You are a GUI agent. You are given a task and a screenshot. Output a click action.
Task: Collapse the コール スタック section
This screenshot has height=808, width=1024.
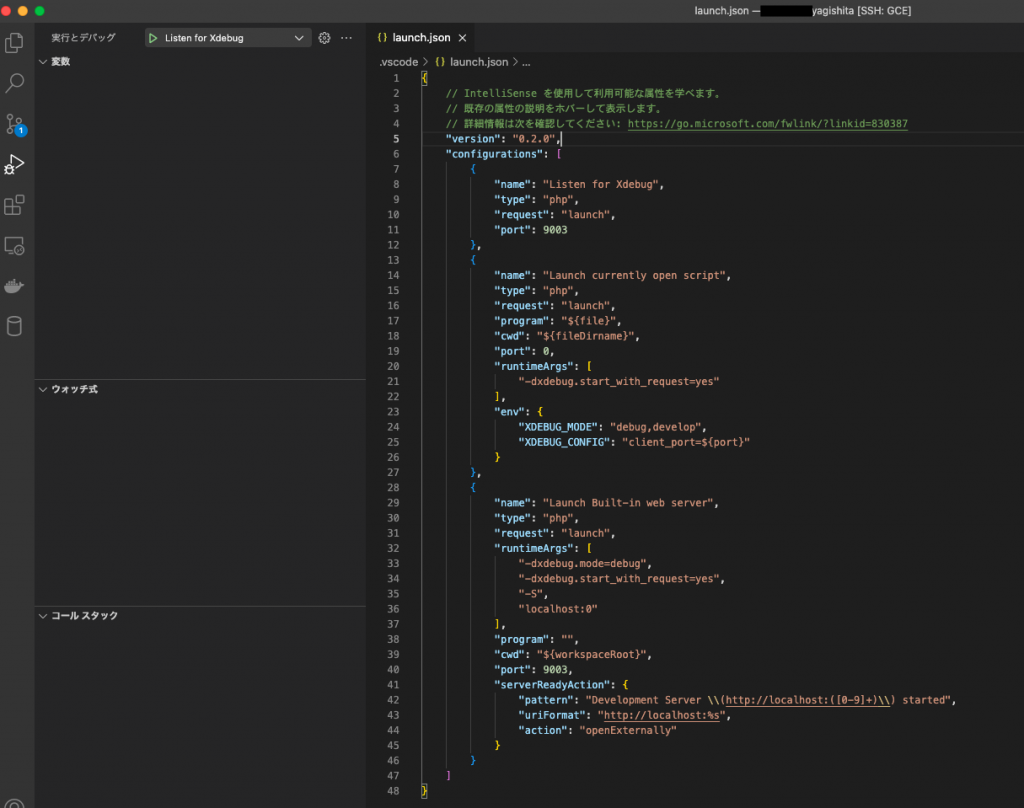coord(84,616)
